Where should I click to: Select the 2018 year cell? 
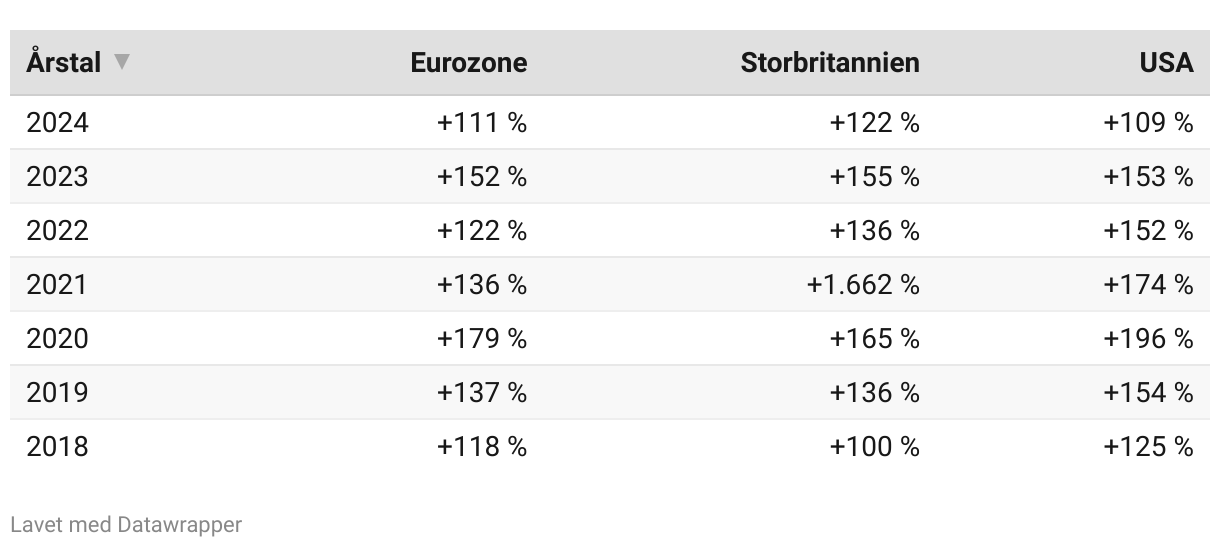(x=58, y=447)
